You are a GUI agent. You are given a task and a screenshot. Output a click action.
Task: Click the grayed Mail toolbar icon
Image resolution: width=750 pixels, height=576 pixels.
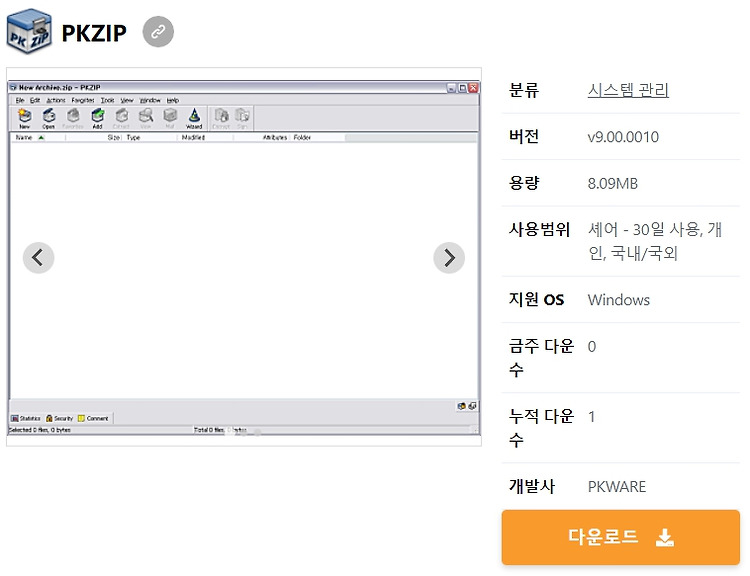coord(170,118)
